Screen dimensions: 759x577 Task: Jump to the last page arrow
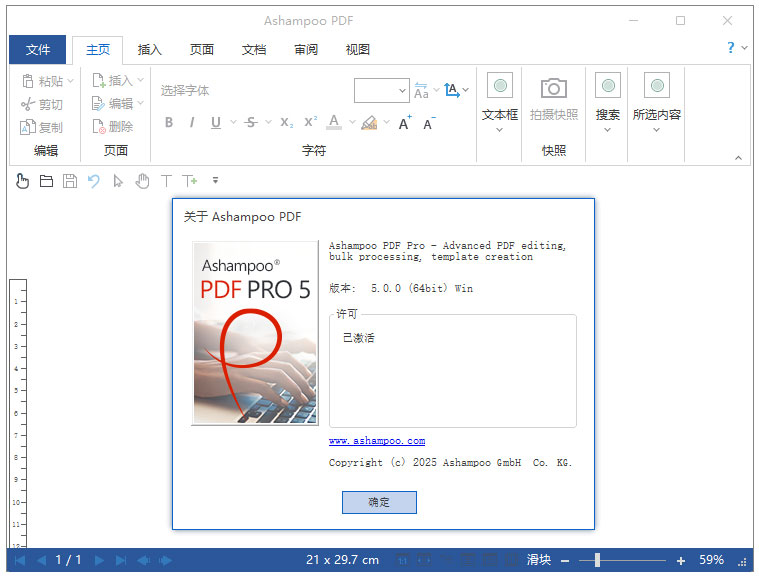tap(121, 561)
